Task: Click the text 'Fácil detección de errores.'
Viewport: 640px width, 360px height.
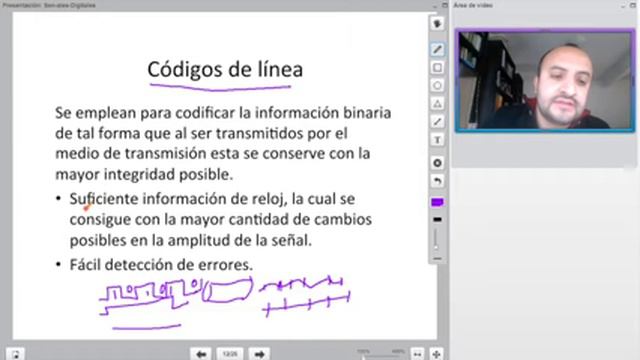Action: point(161,265)
